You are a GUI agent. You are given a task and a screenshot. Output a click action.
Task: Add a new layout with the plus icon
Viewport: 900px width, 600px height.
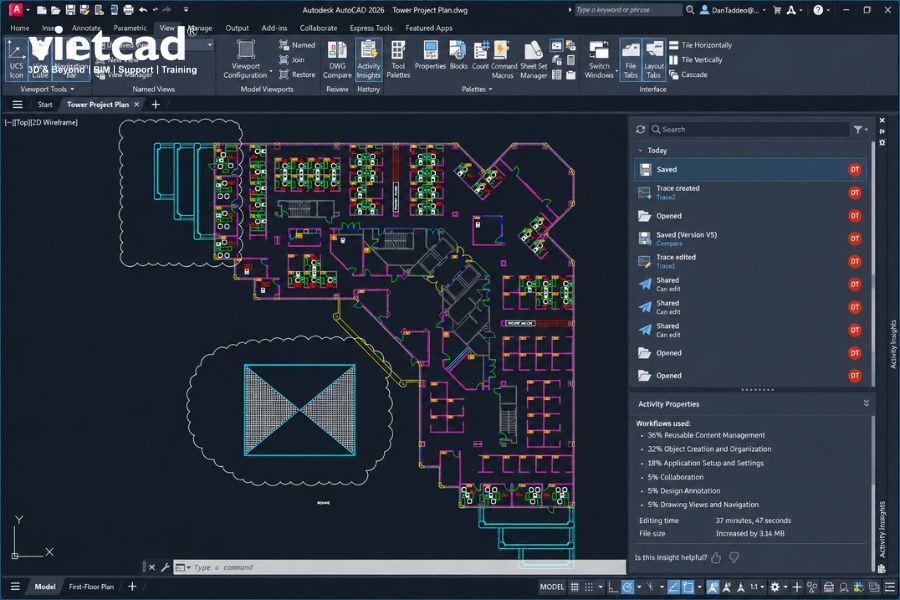(x=132, y=586)
